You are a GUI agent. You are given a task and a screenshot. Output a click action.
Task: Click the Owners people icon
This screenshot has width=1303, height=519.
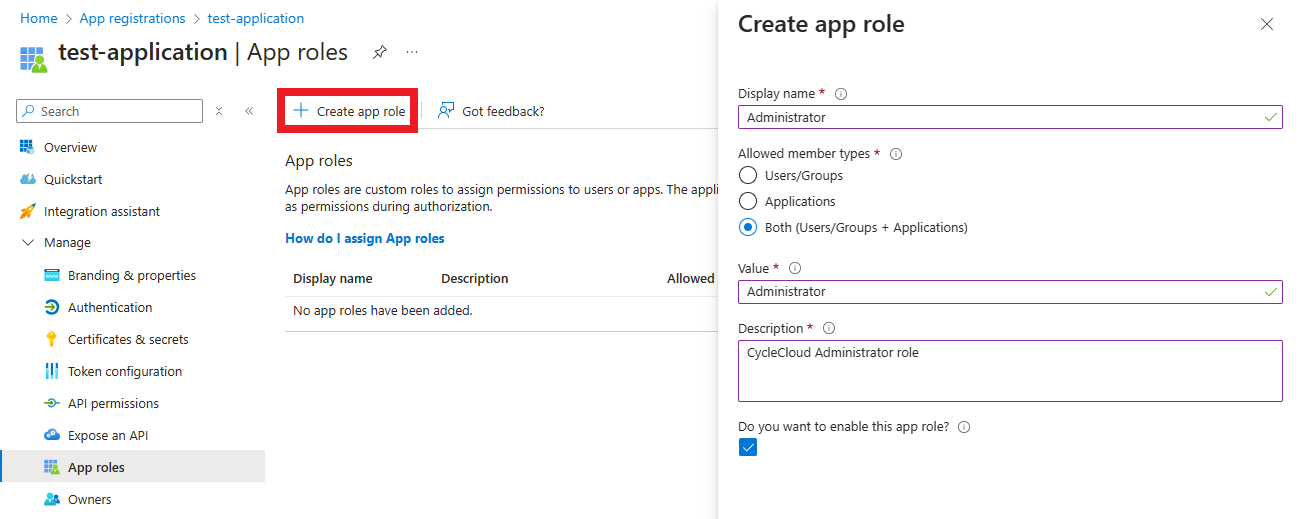point(52,499)
